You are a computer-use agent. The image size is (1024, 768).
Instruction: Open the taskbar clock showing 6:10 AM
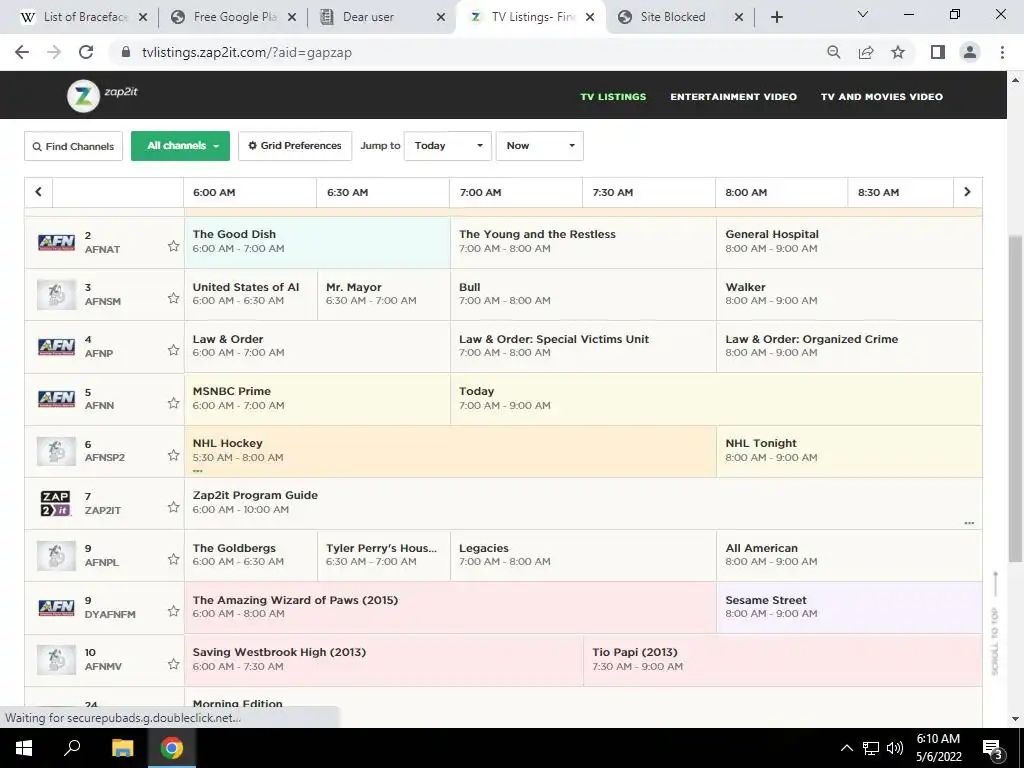click(x=938, y=748)
